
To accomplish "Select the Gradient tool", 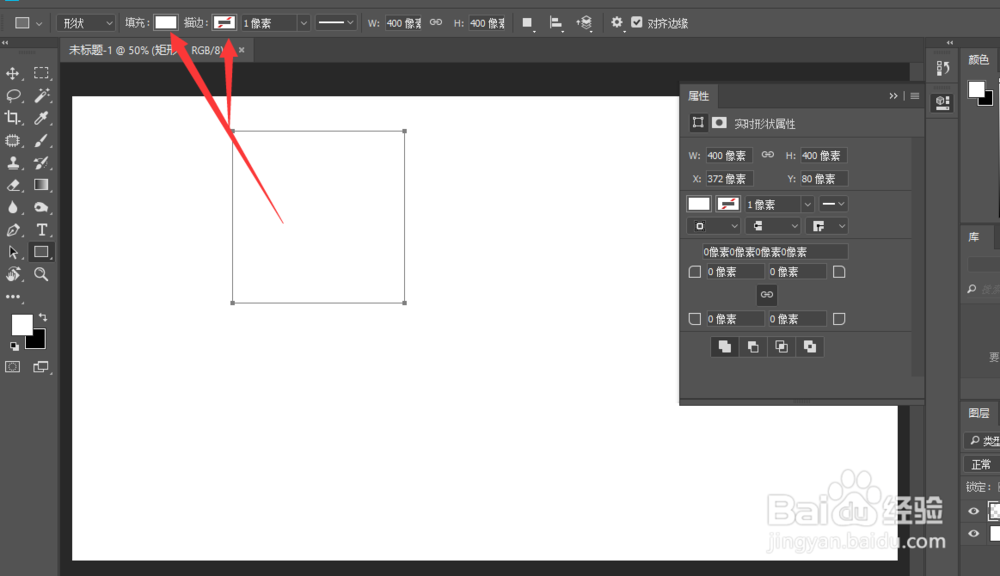I will point(41,185).
